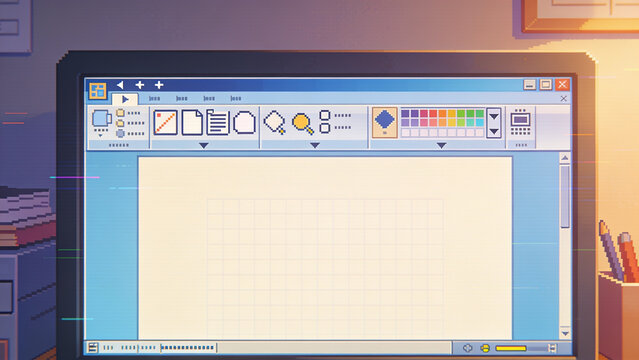Click the yellow zoom slider bar
Screen dimensions: 639x360
pos(511,348)
